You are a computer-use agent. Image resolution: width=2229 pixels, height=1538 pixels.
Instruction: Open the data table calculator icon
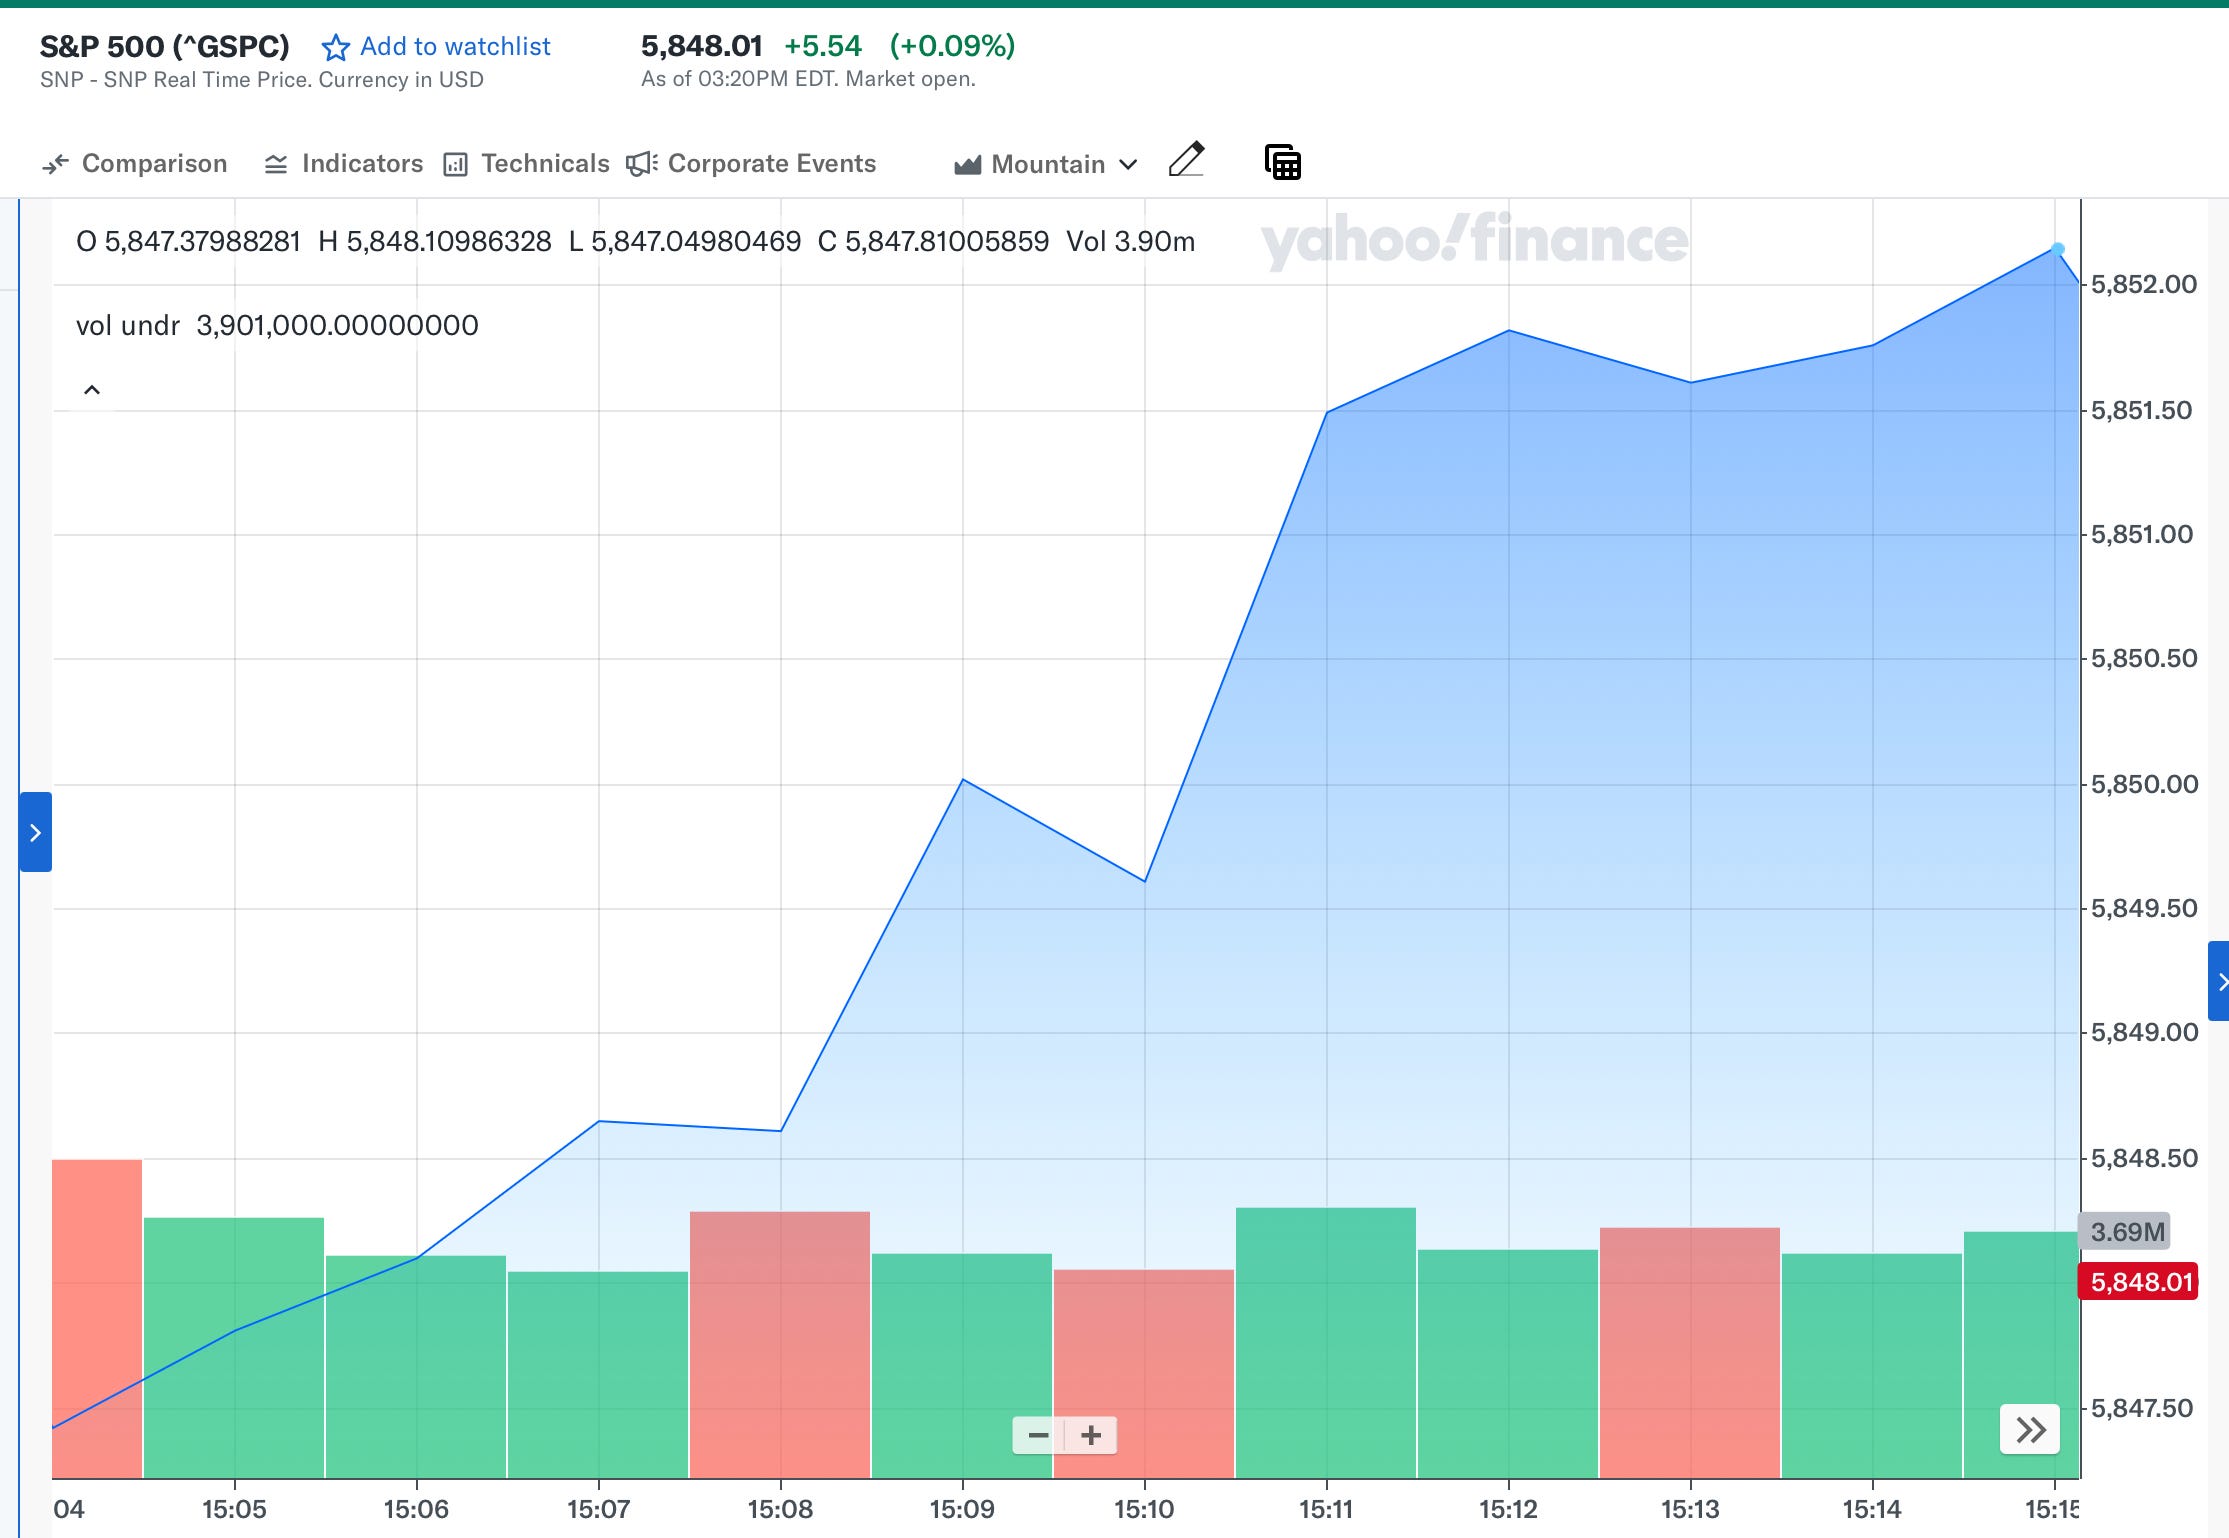(x=1283, y=162)
